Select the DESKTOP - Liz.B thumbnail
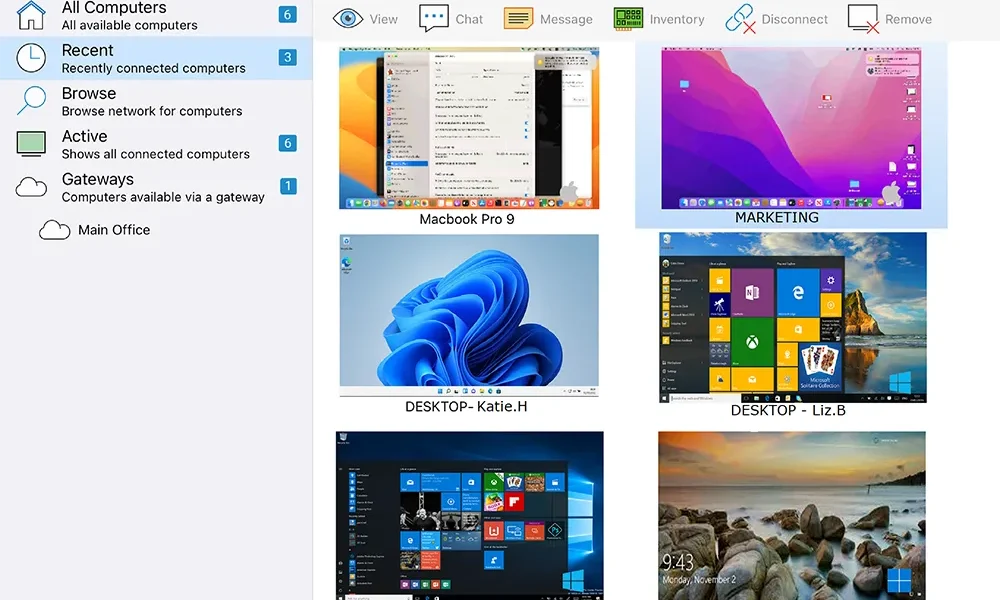This screenshot has width=1000, height=600. click(792, 317)
